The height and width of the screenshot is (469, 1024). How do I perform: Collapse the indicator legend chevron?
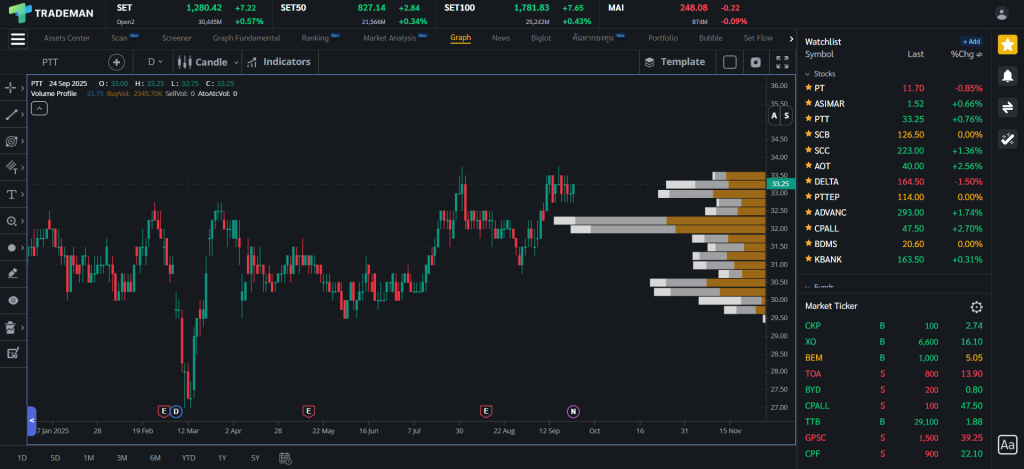39,108
